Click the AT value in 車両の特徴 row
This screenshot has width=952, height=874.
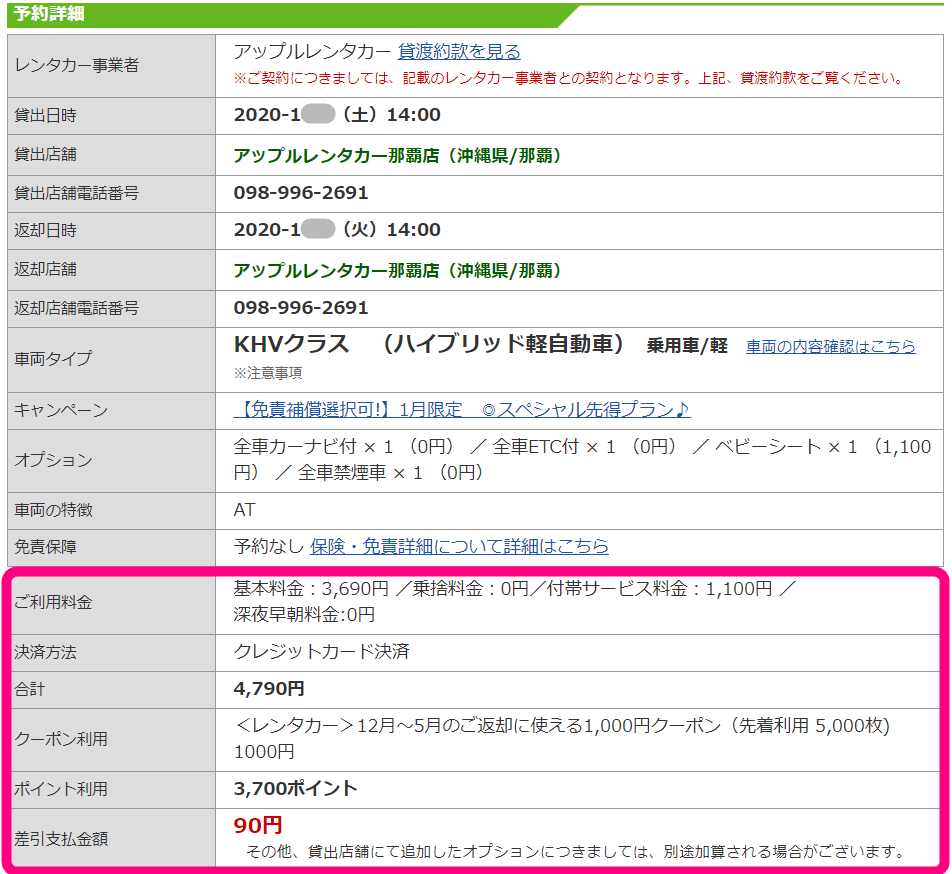(x=244, y=510)
